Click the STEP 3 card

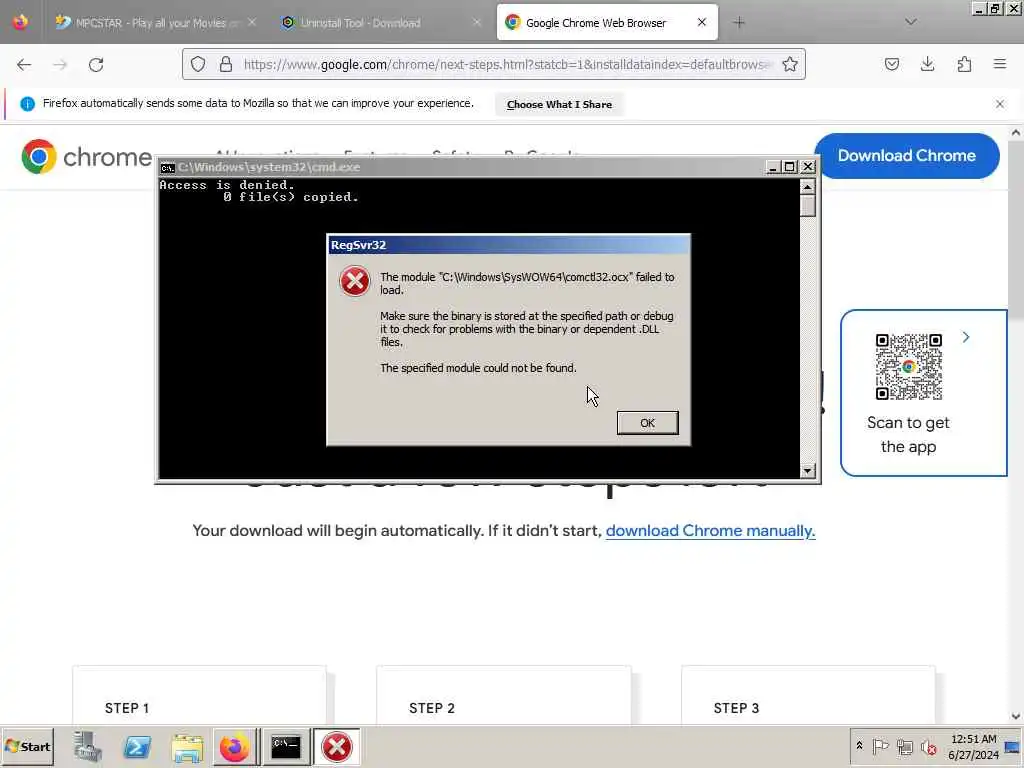(808, 696)
